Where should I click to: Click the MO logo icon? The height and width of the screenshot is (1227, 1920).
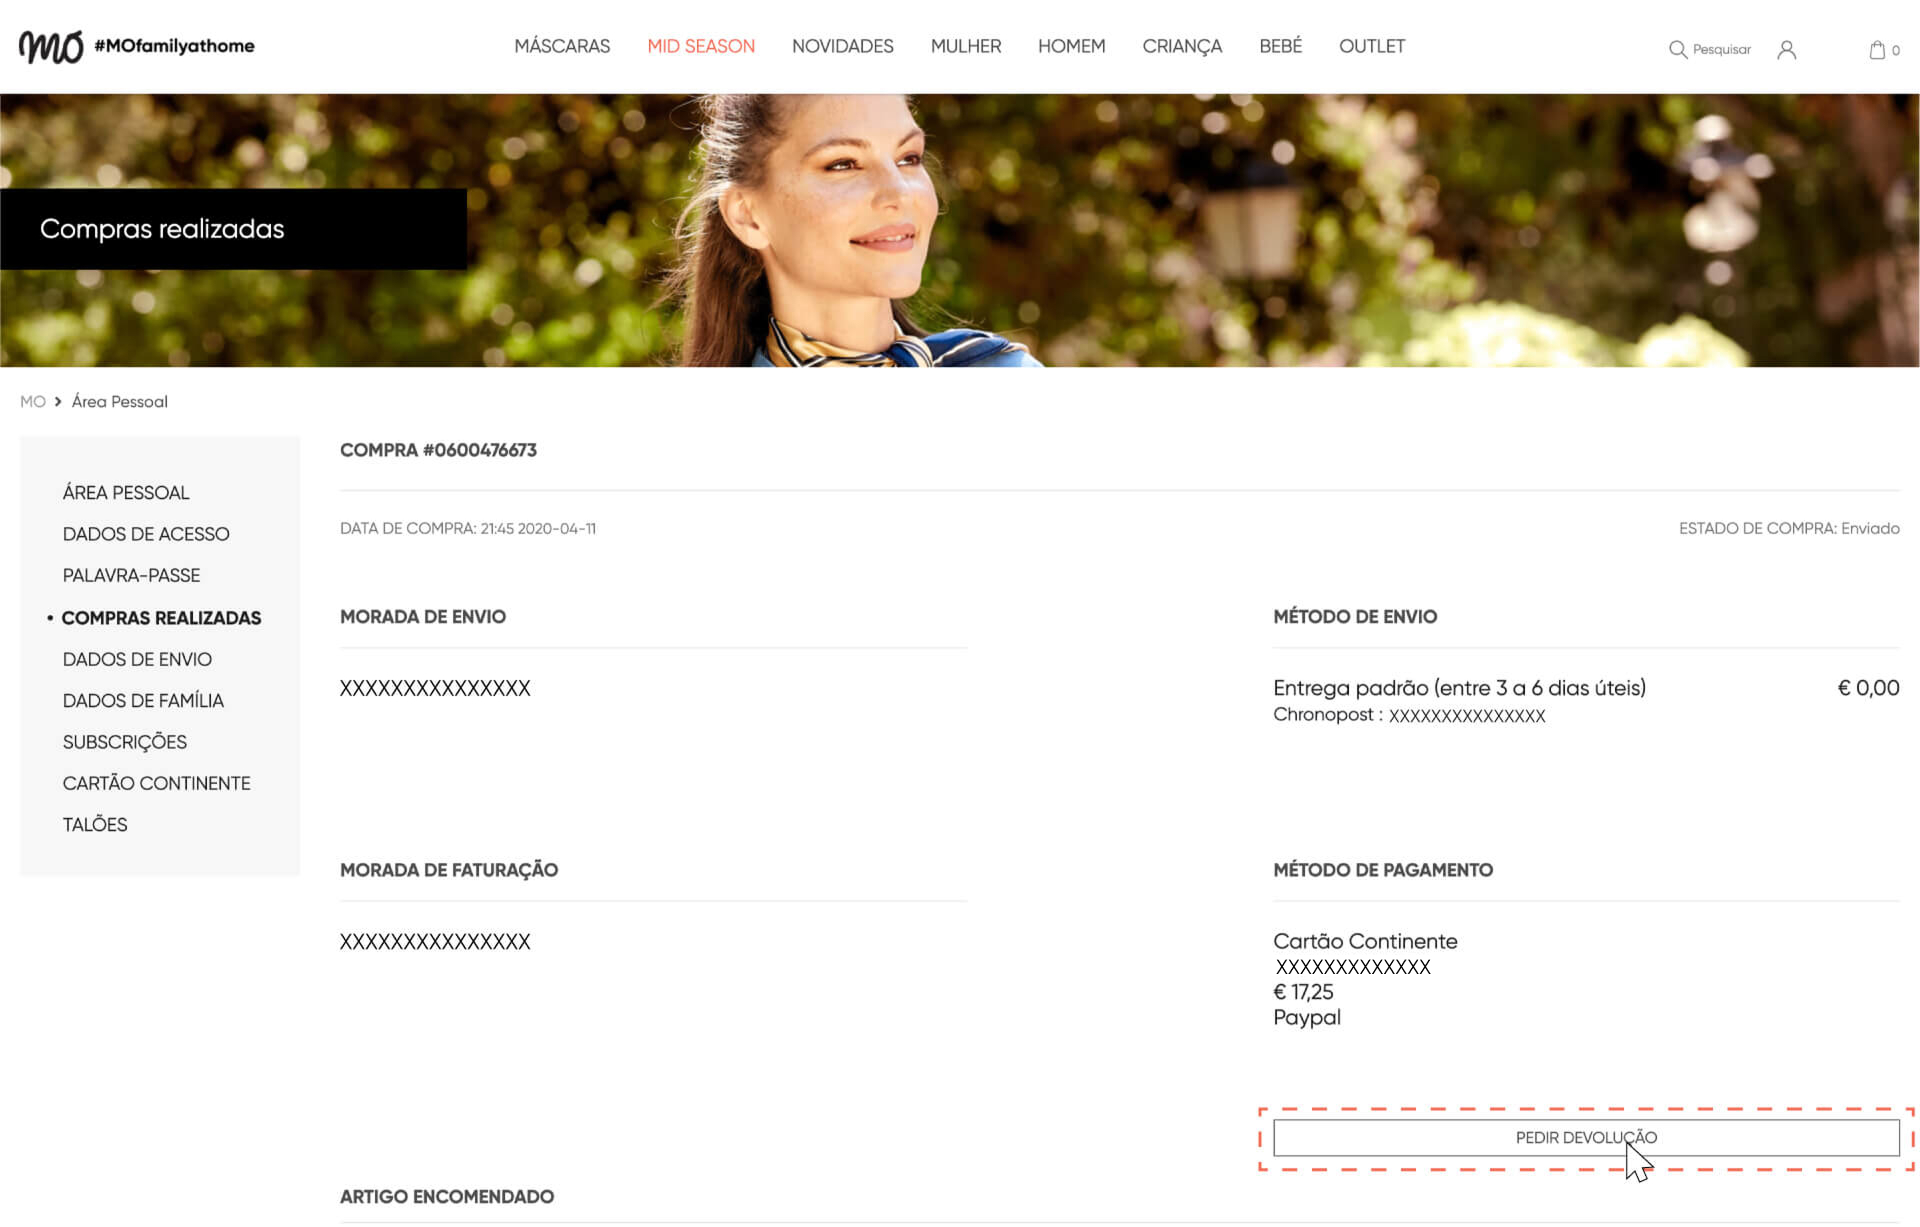[51, 46]
